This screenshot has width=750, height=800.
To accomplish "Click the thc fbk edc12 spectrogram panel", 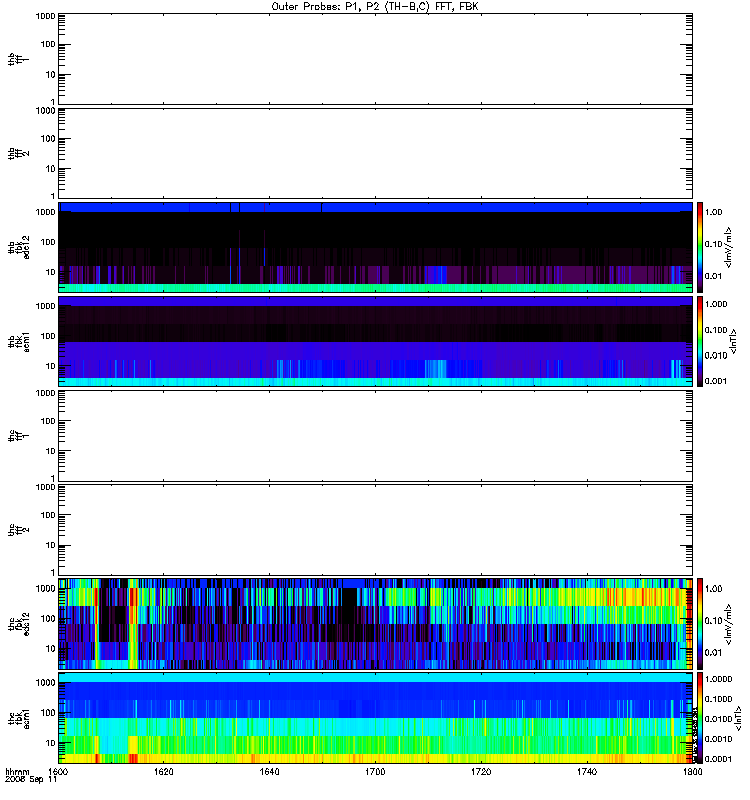I will click(375, 624).
